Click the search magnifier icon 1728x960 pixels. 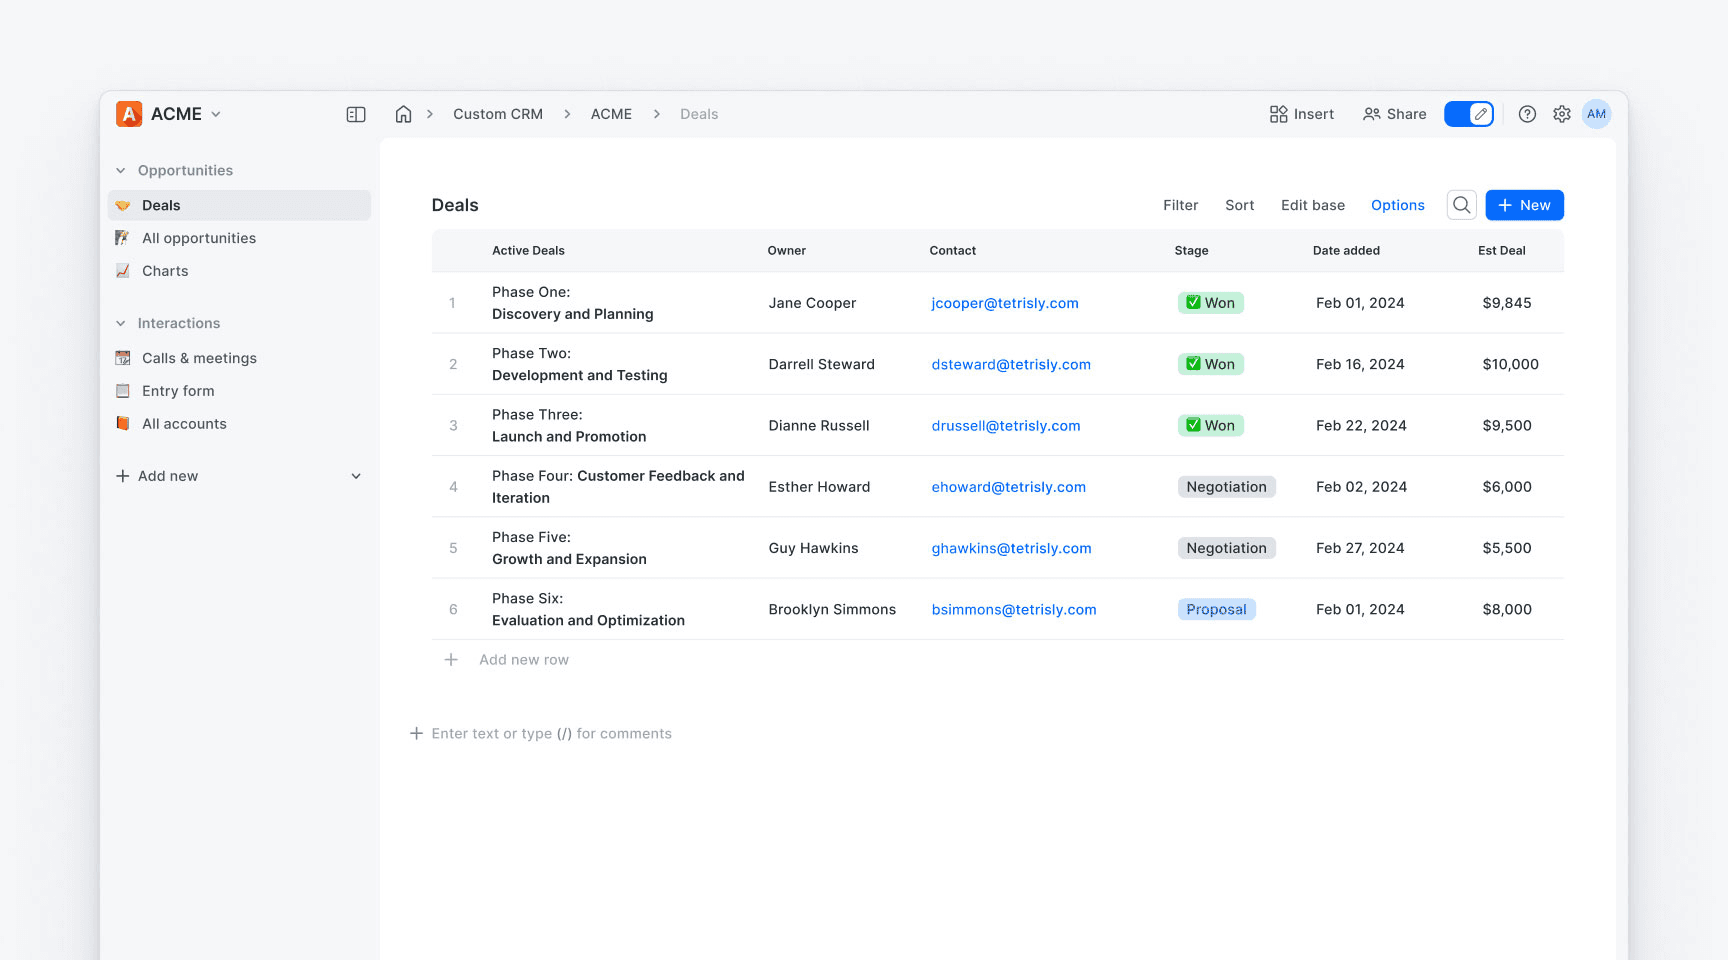(1462, 205)
